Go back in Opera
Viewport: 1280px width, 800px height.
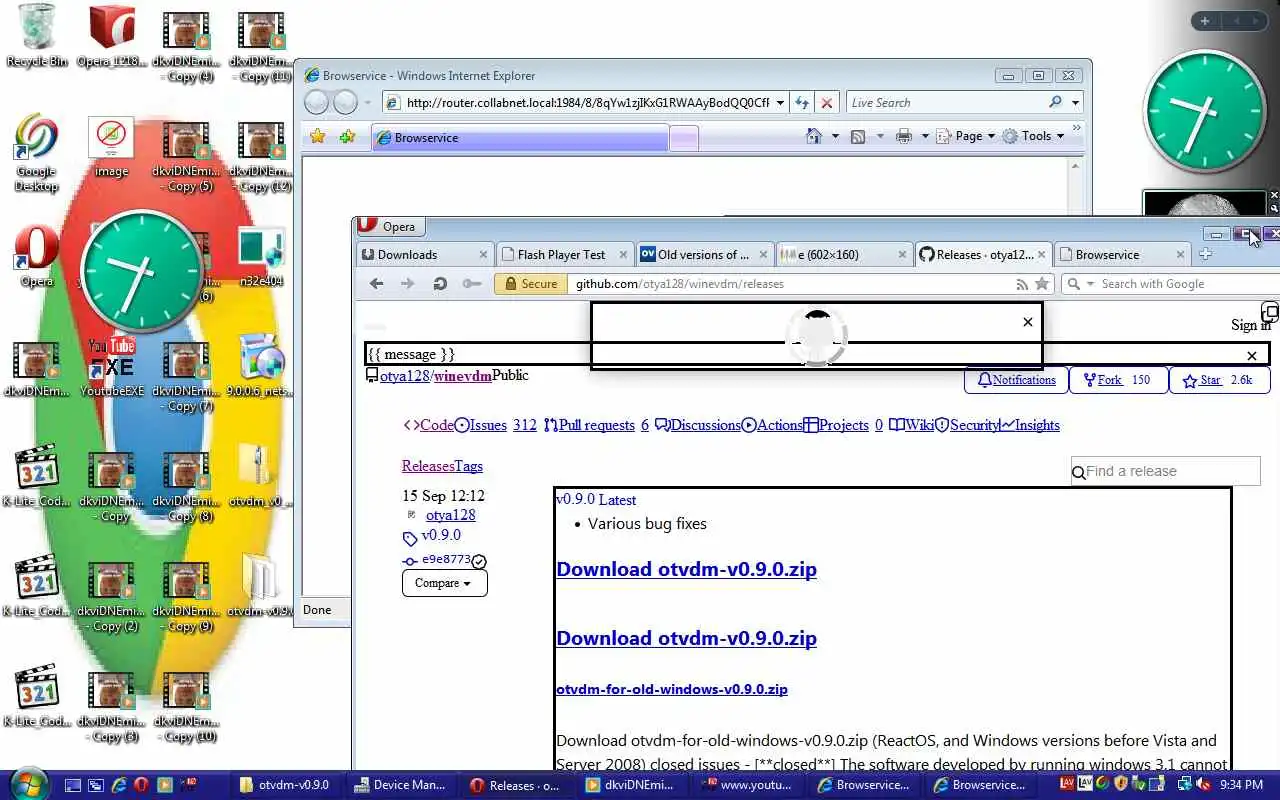coord(376,284)
